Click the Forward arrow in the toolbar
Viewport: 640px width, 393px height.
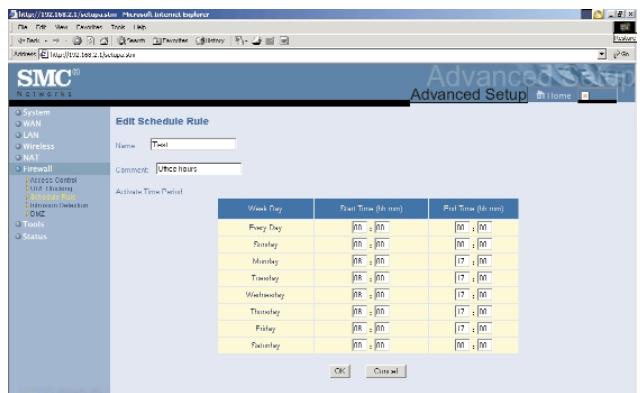(x=56, y=40)
